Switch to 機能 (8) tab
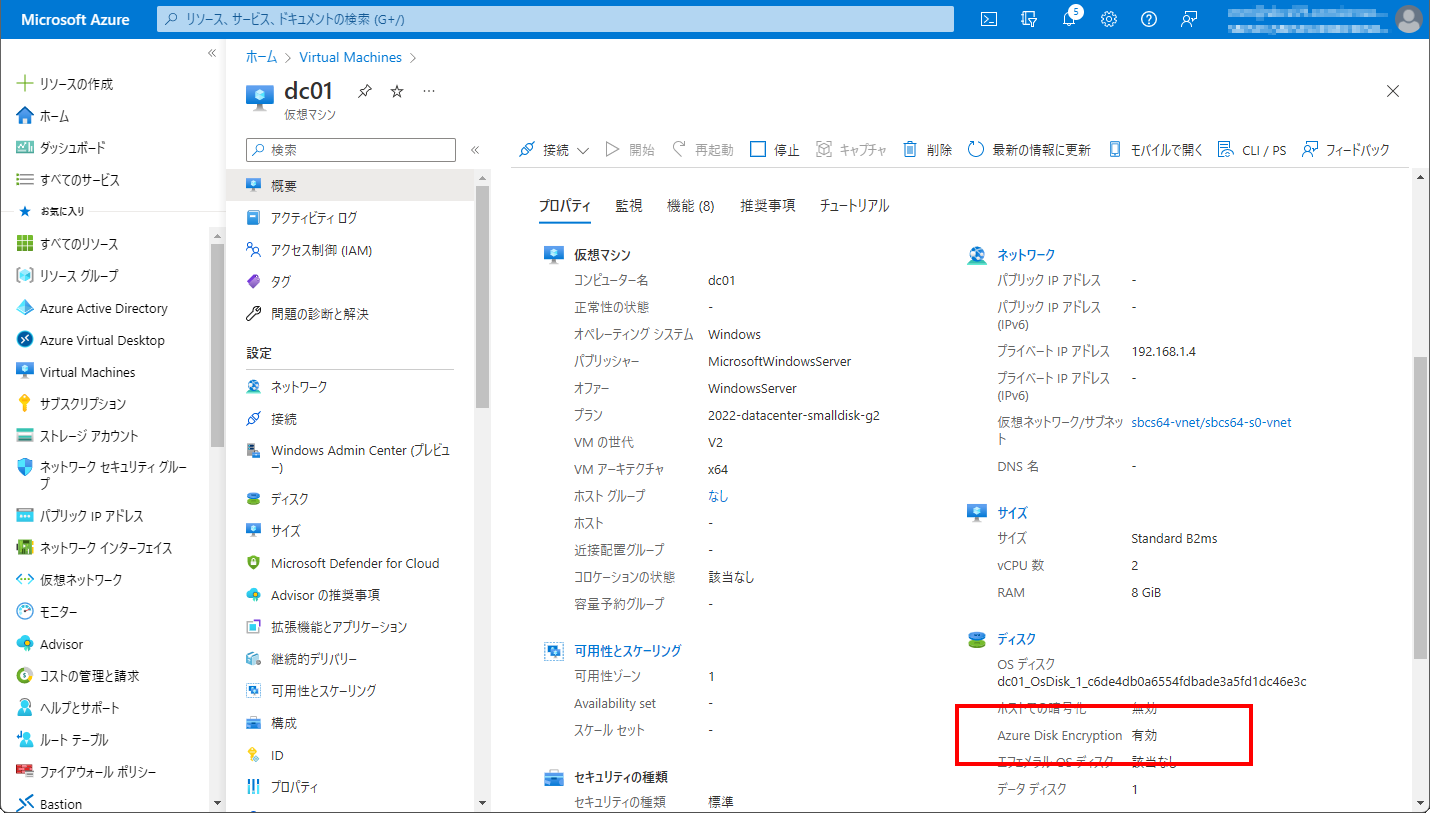Viewport: 1430px width, 813px height. pos(691,206)
